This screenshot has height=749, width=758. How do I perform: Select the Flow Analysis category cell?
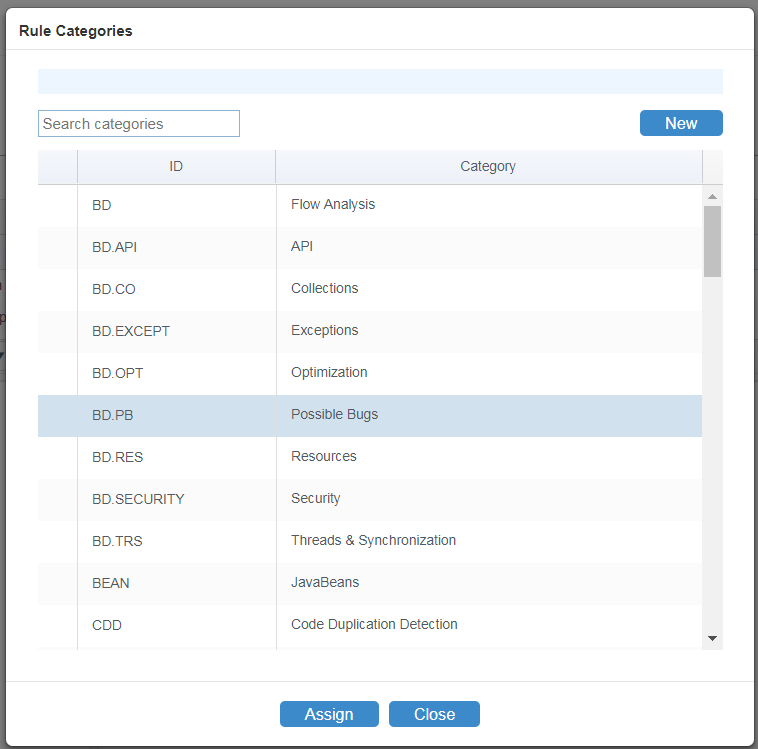489,206
